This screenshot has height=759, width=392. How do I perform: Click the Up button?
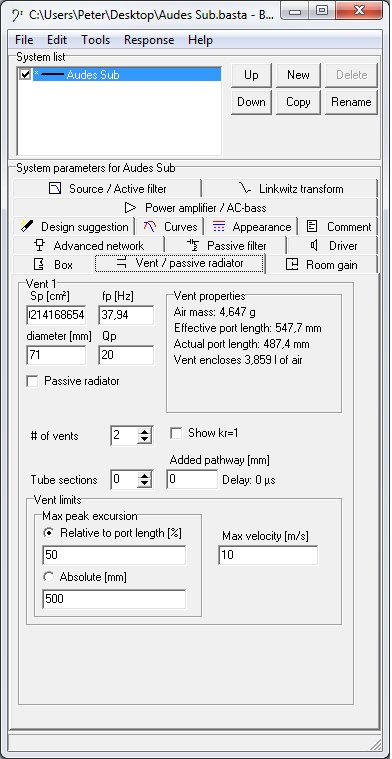(251, 75)
